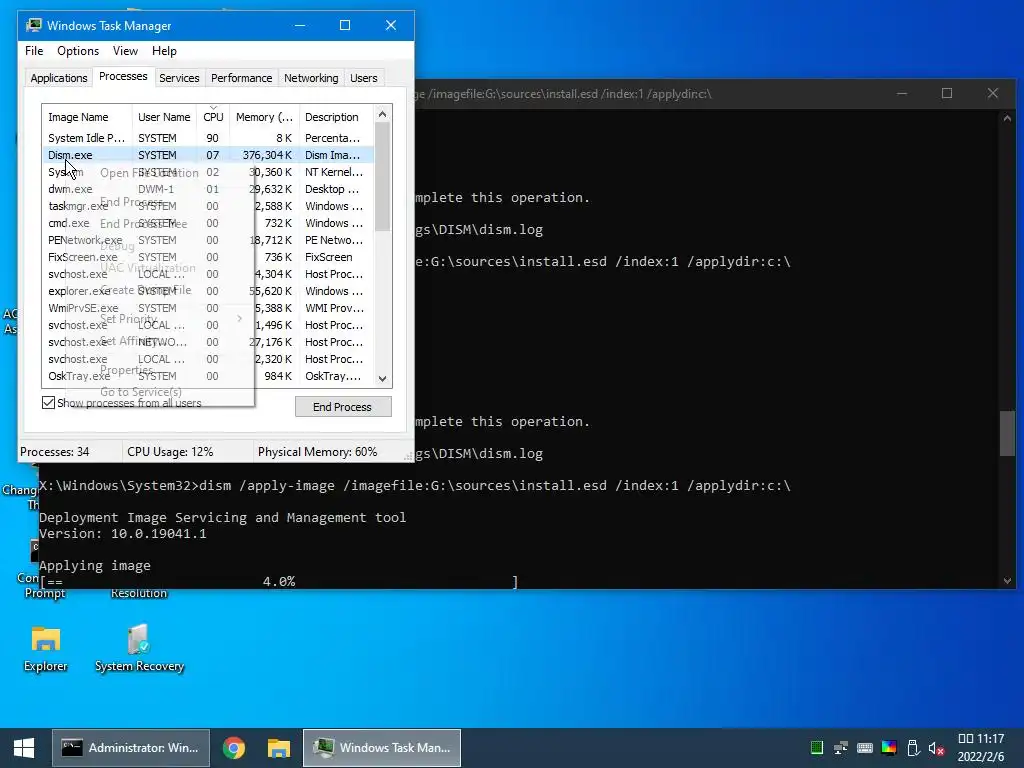This screenshot has height=768, width=1024.
Task: Select the OskTray.exe process row
Action: tap(208, 376)
